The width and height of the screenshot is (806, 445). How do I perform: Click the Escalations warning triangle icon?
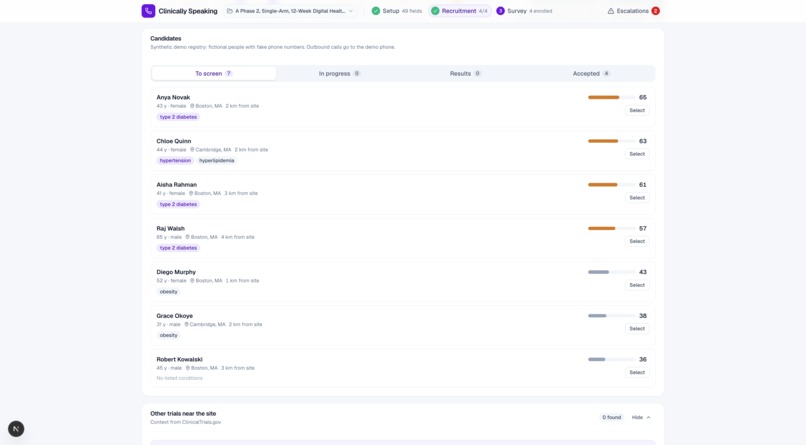click(611, 11)
